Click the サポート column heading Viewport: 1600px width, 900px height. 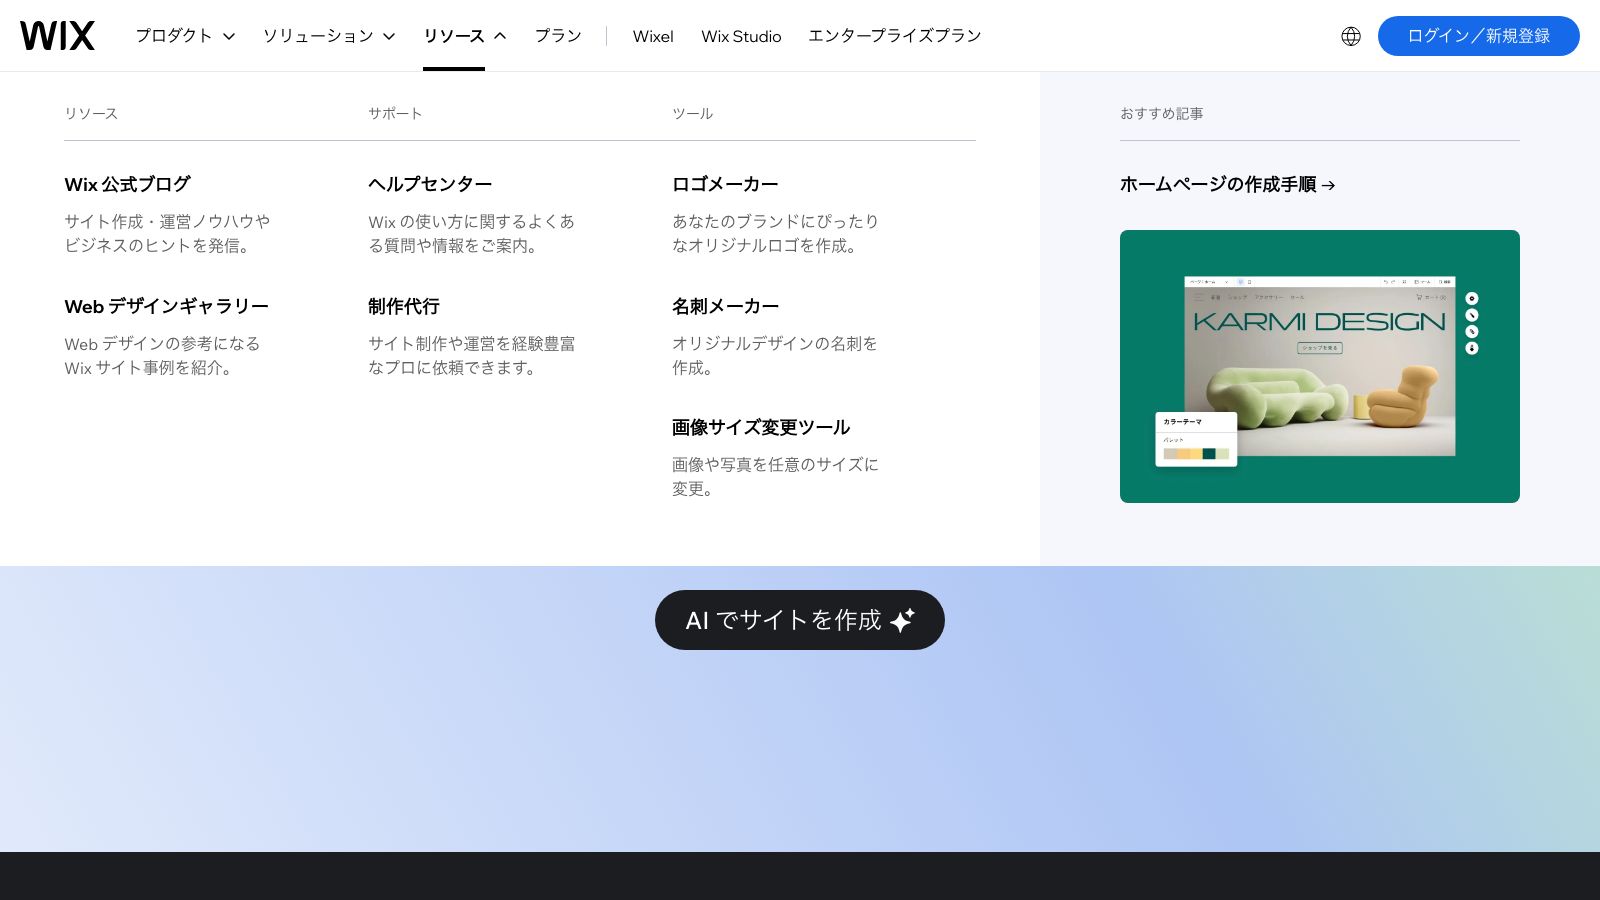pos(395,113)
